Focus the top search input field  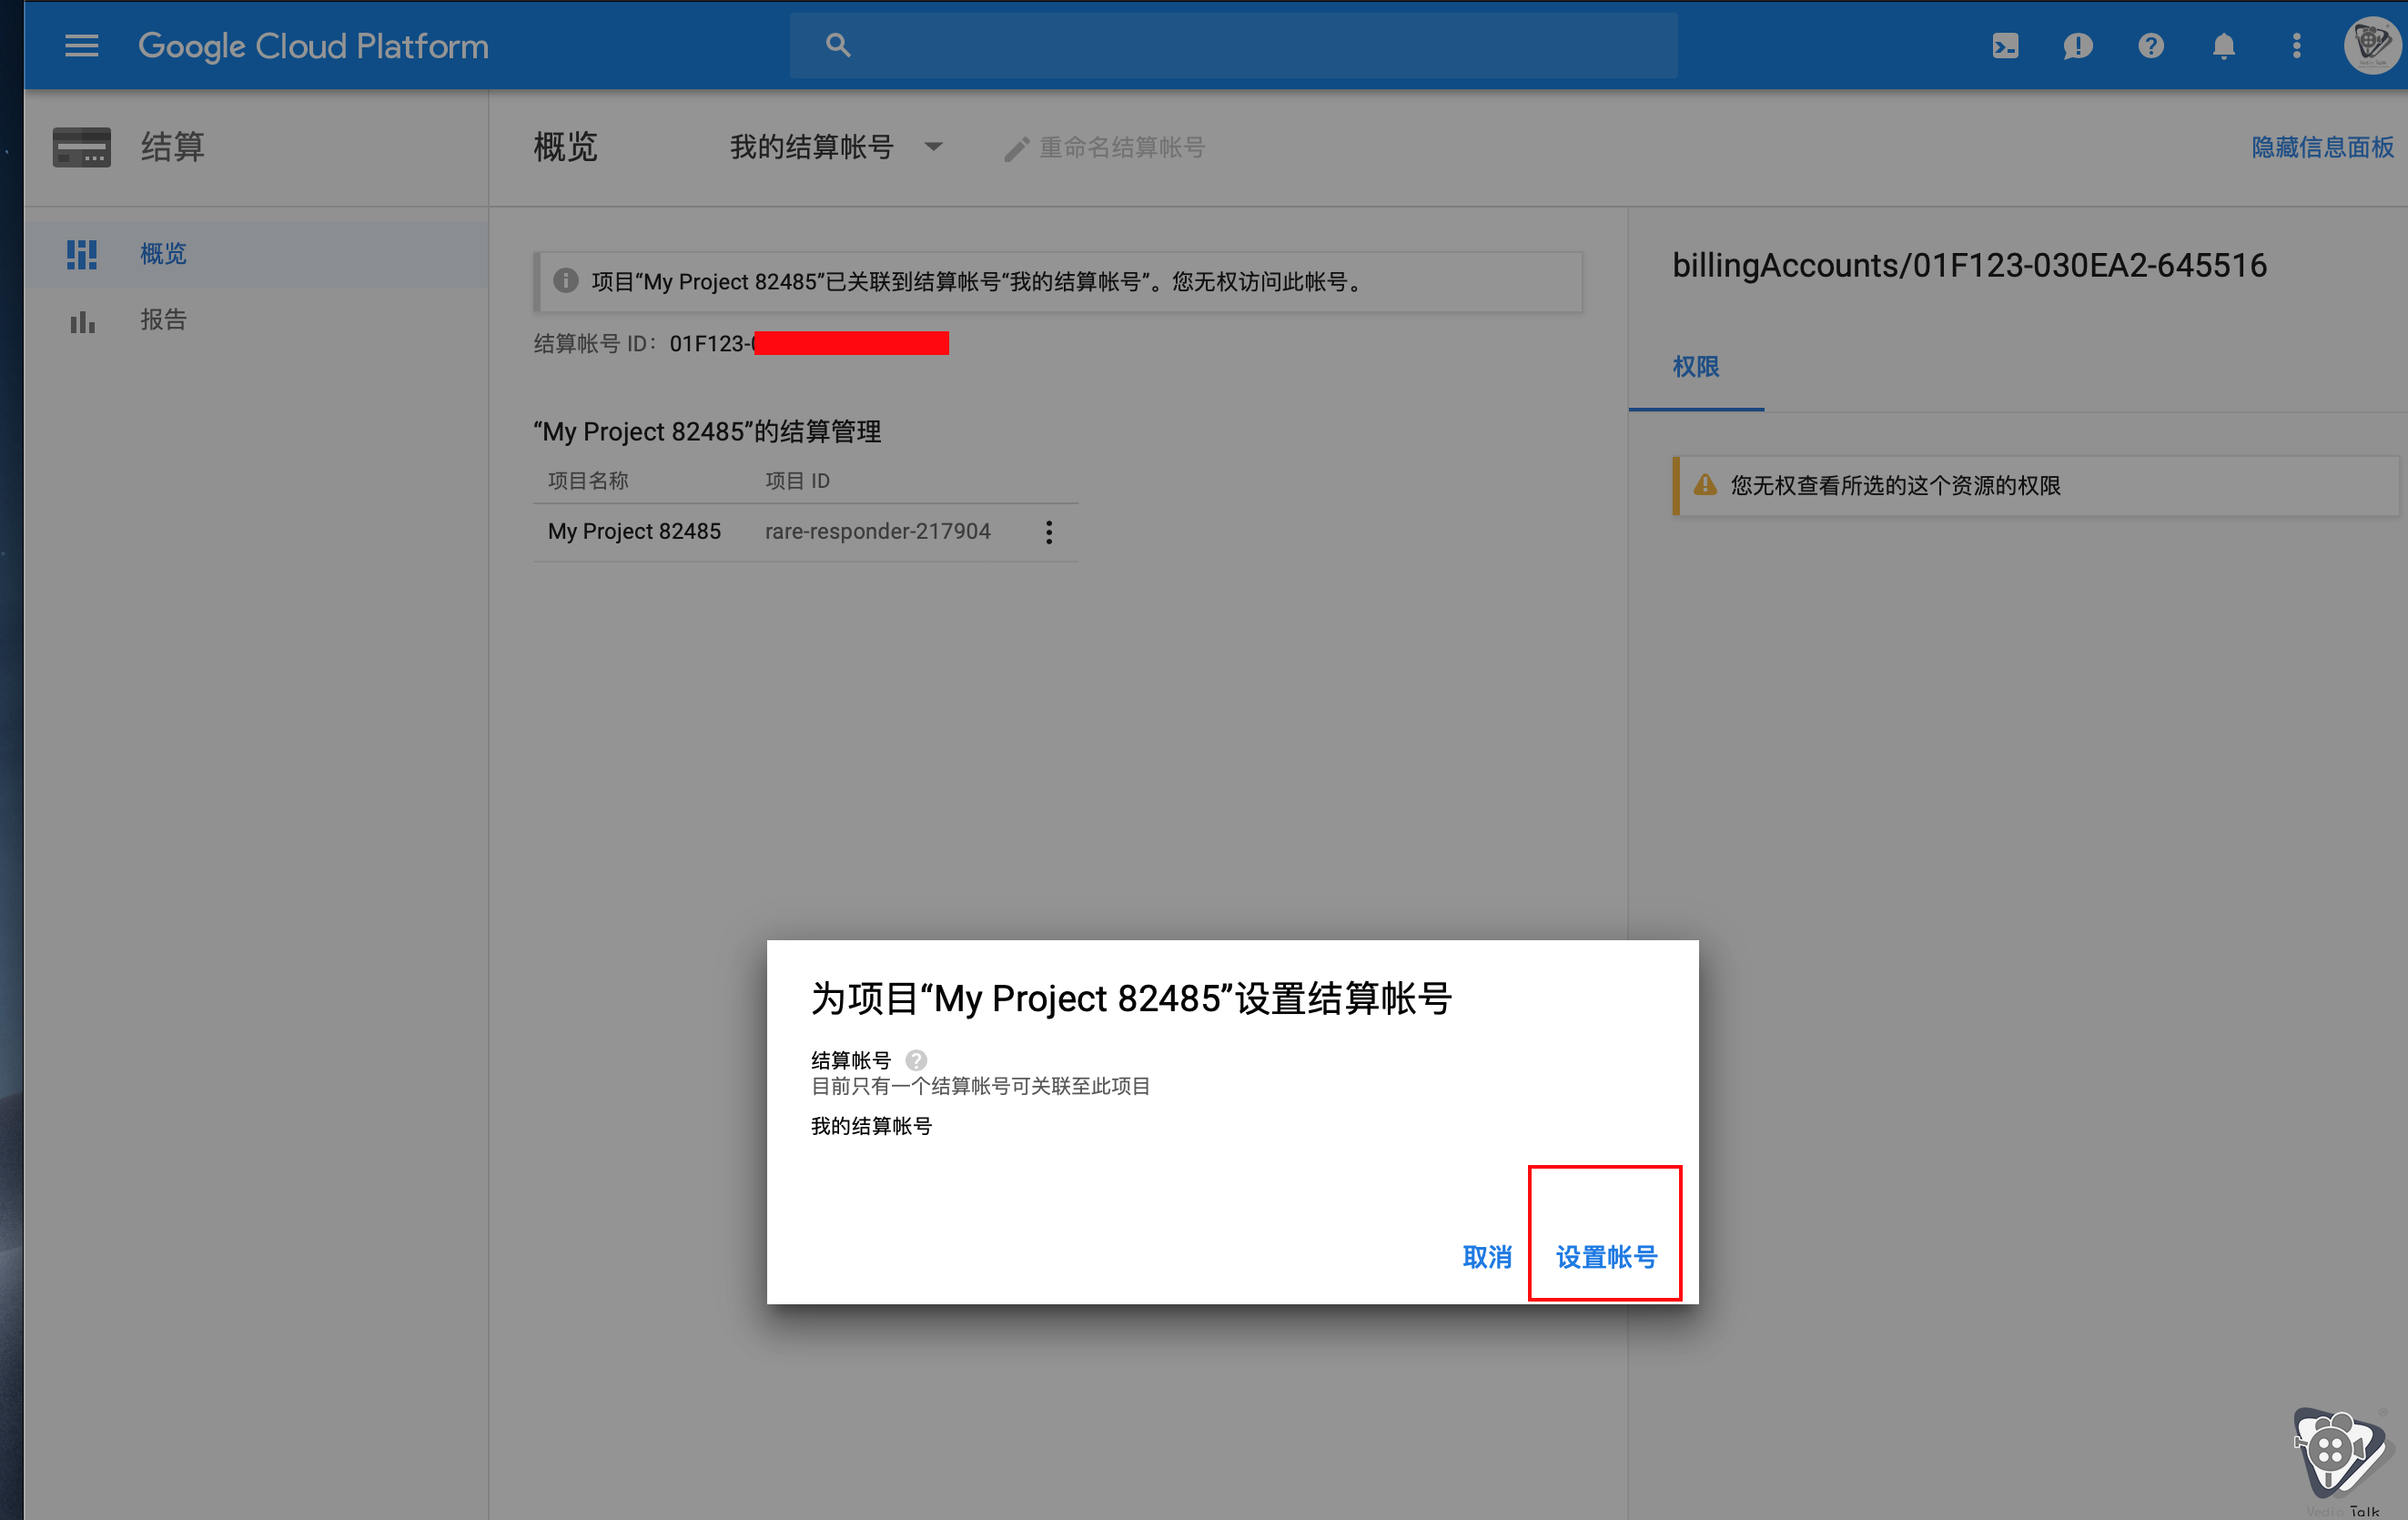[1233, 45]
